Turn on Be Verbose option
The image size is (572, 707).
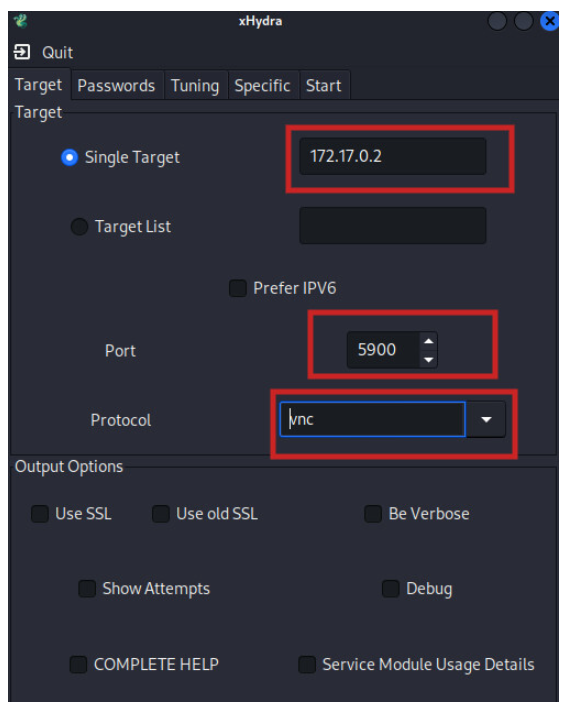tap(373, 514)
